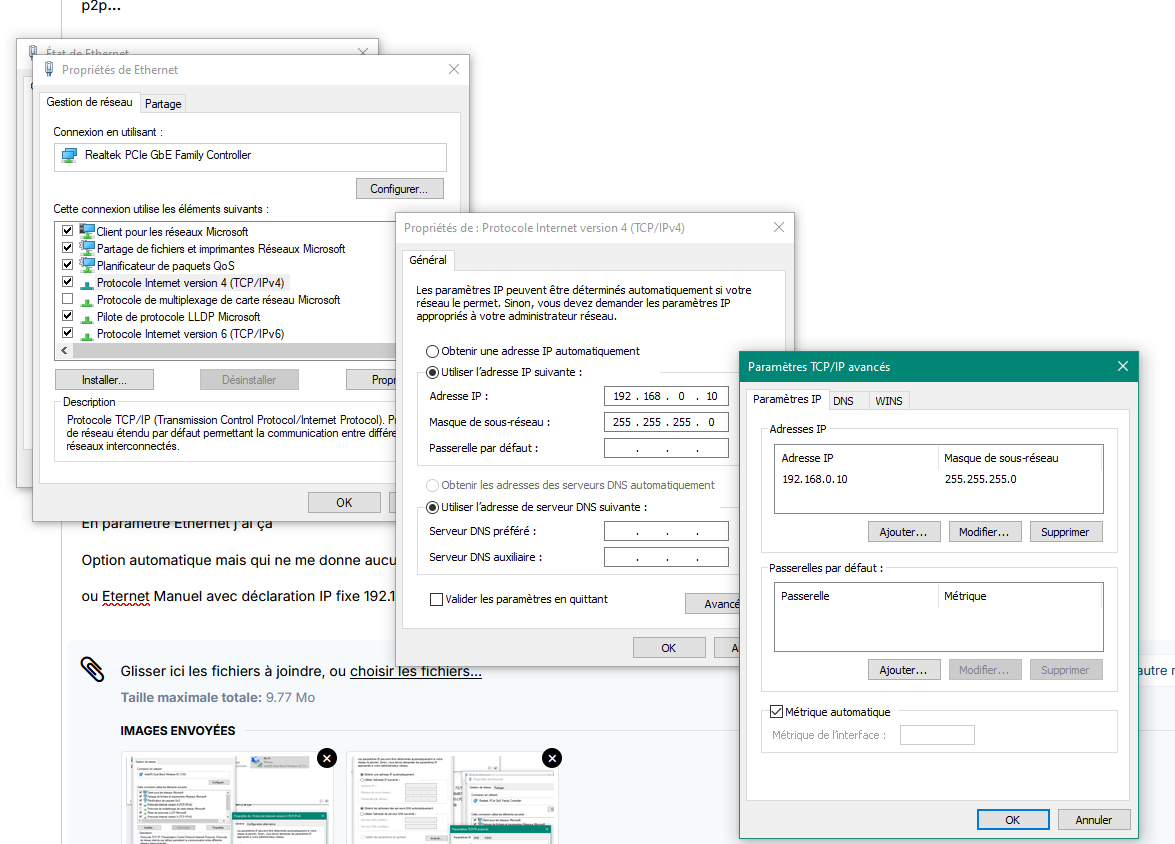Select the Protocole Internet version 6 icon

87,334
